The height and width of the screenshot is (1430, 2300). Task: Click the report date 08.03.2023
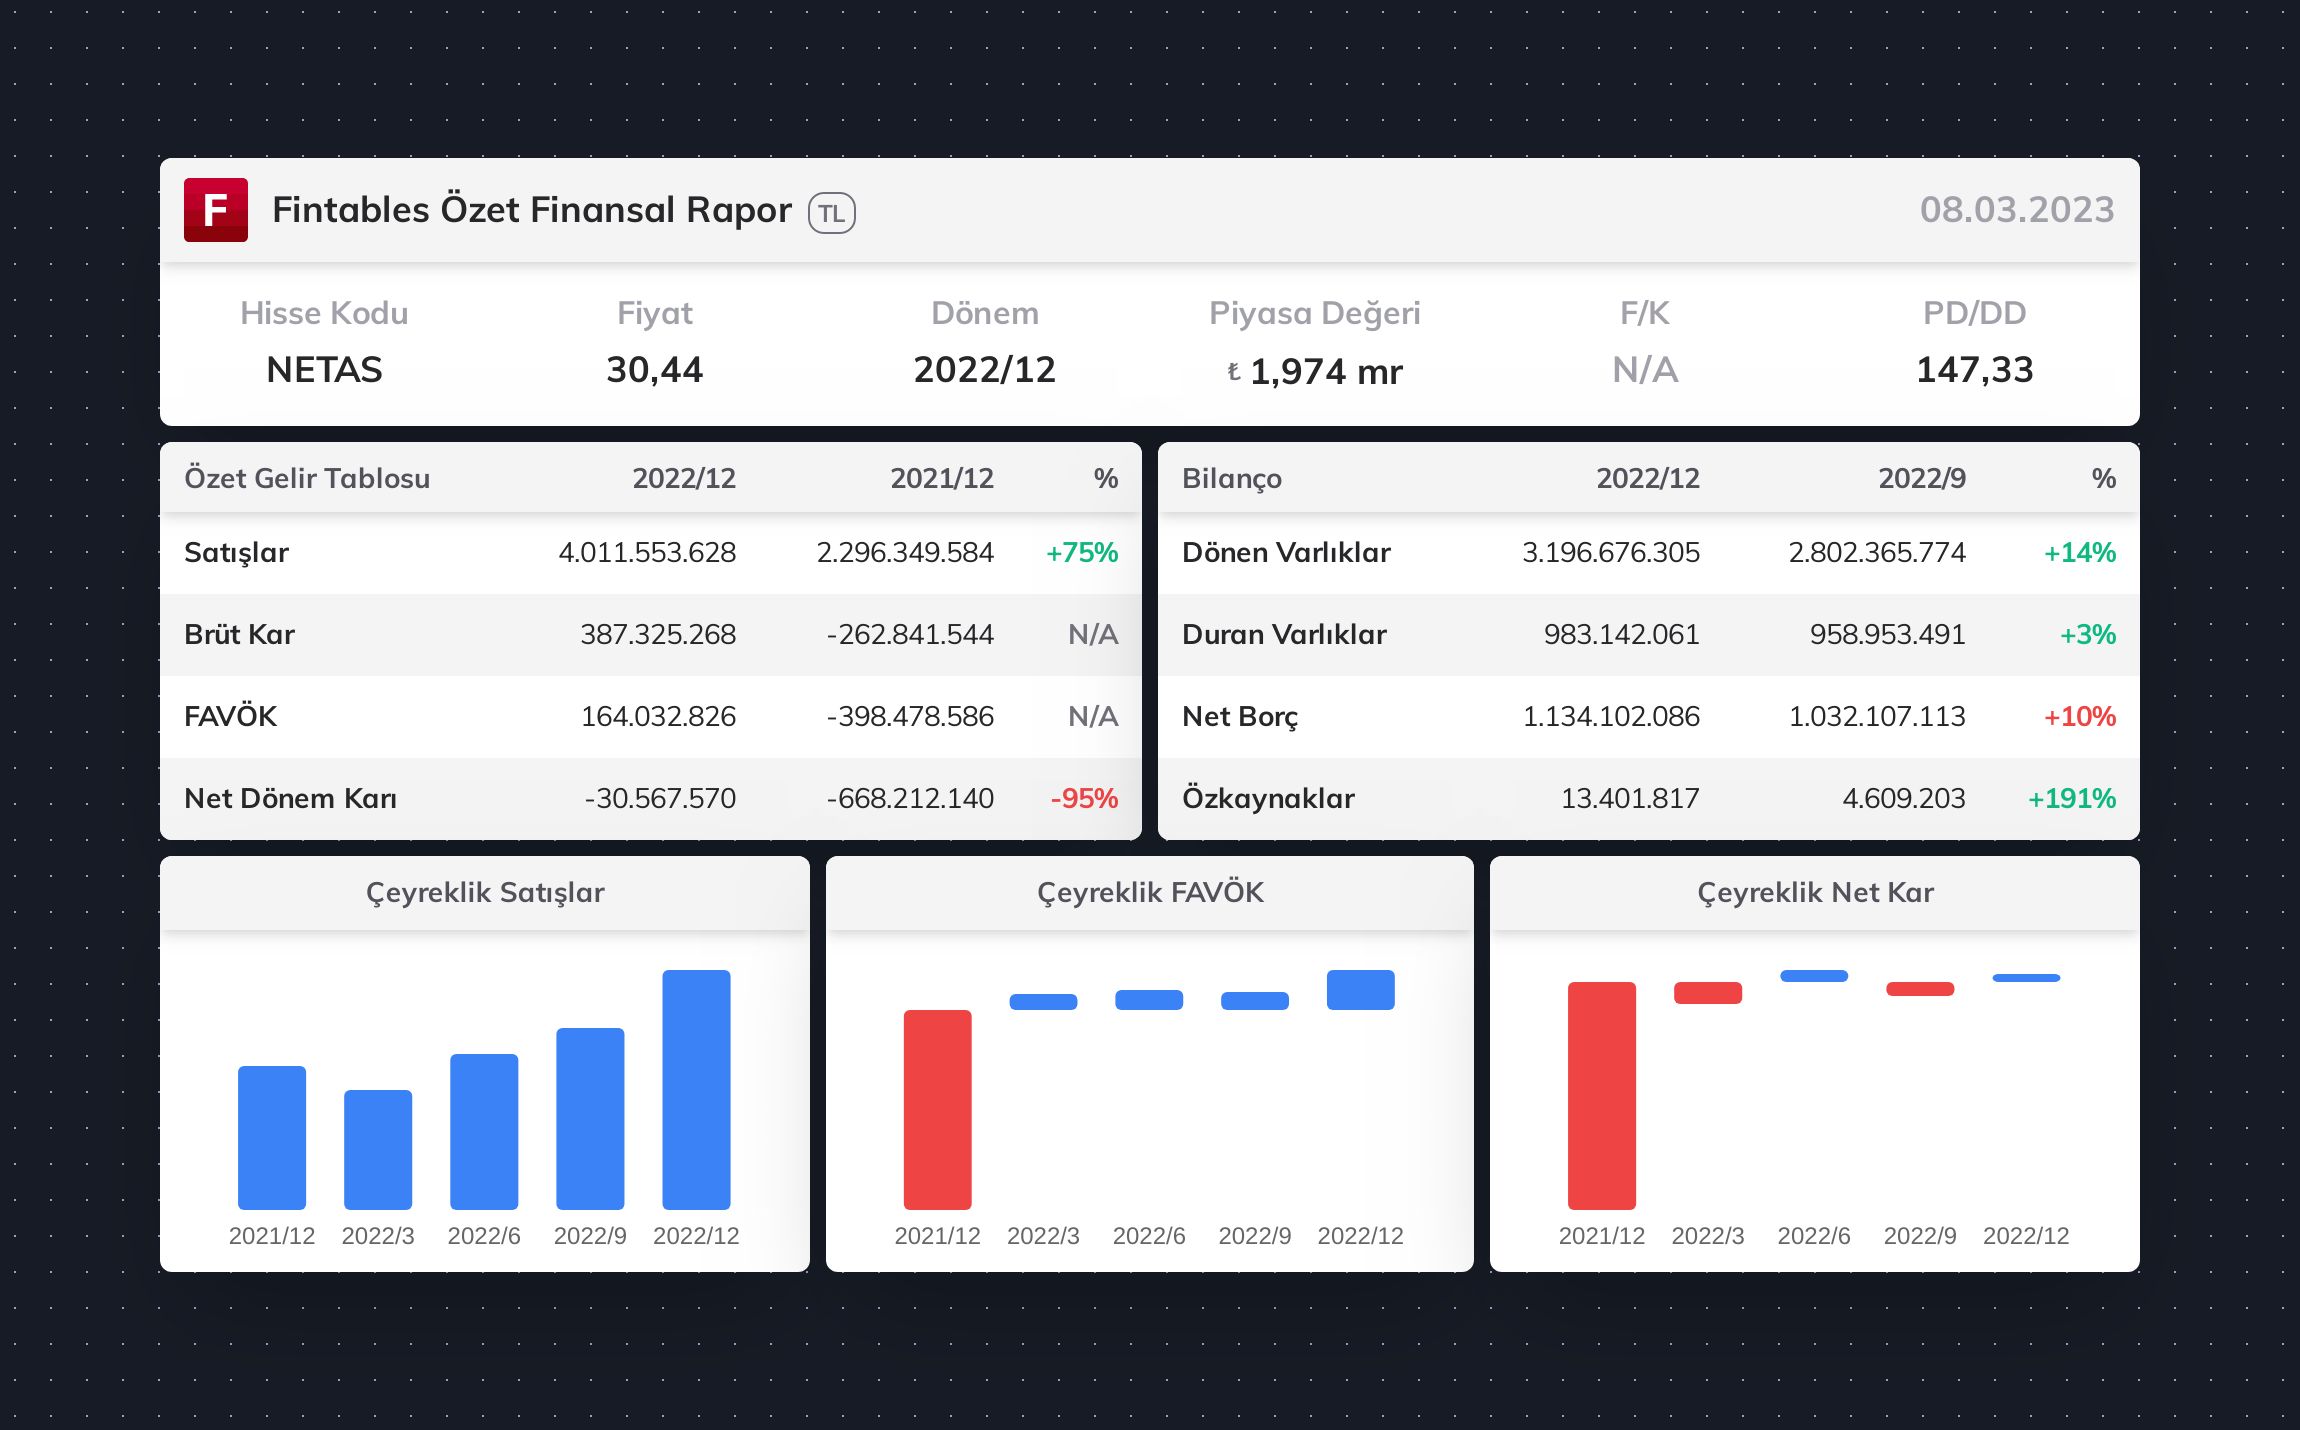pyautogui.click(x=2016, y=210)
